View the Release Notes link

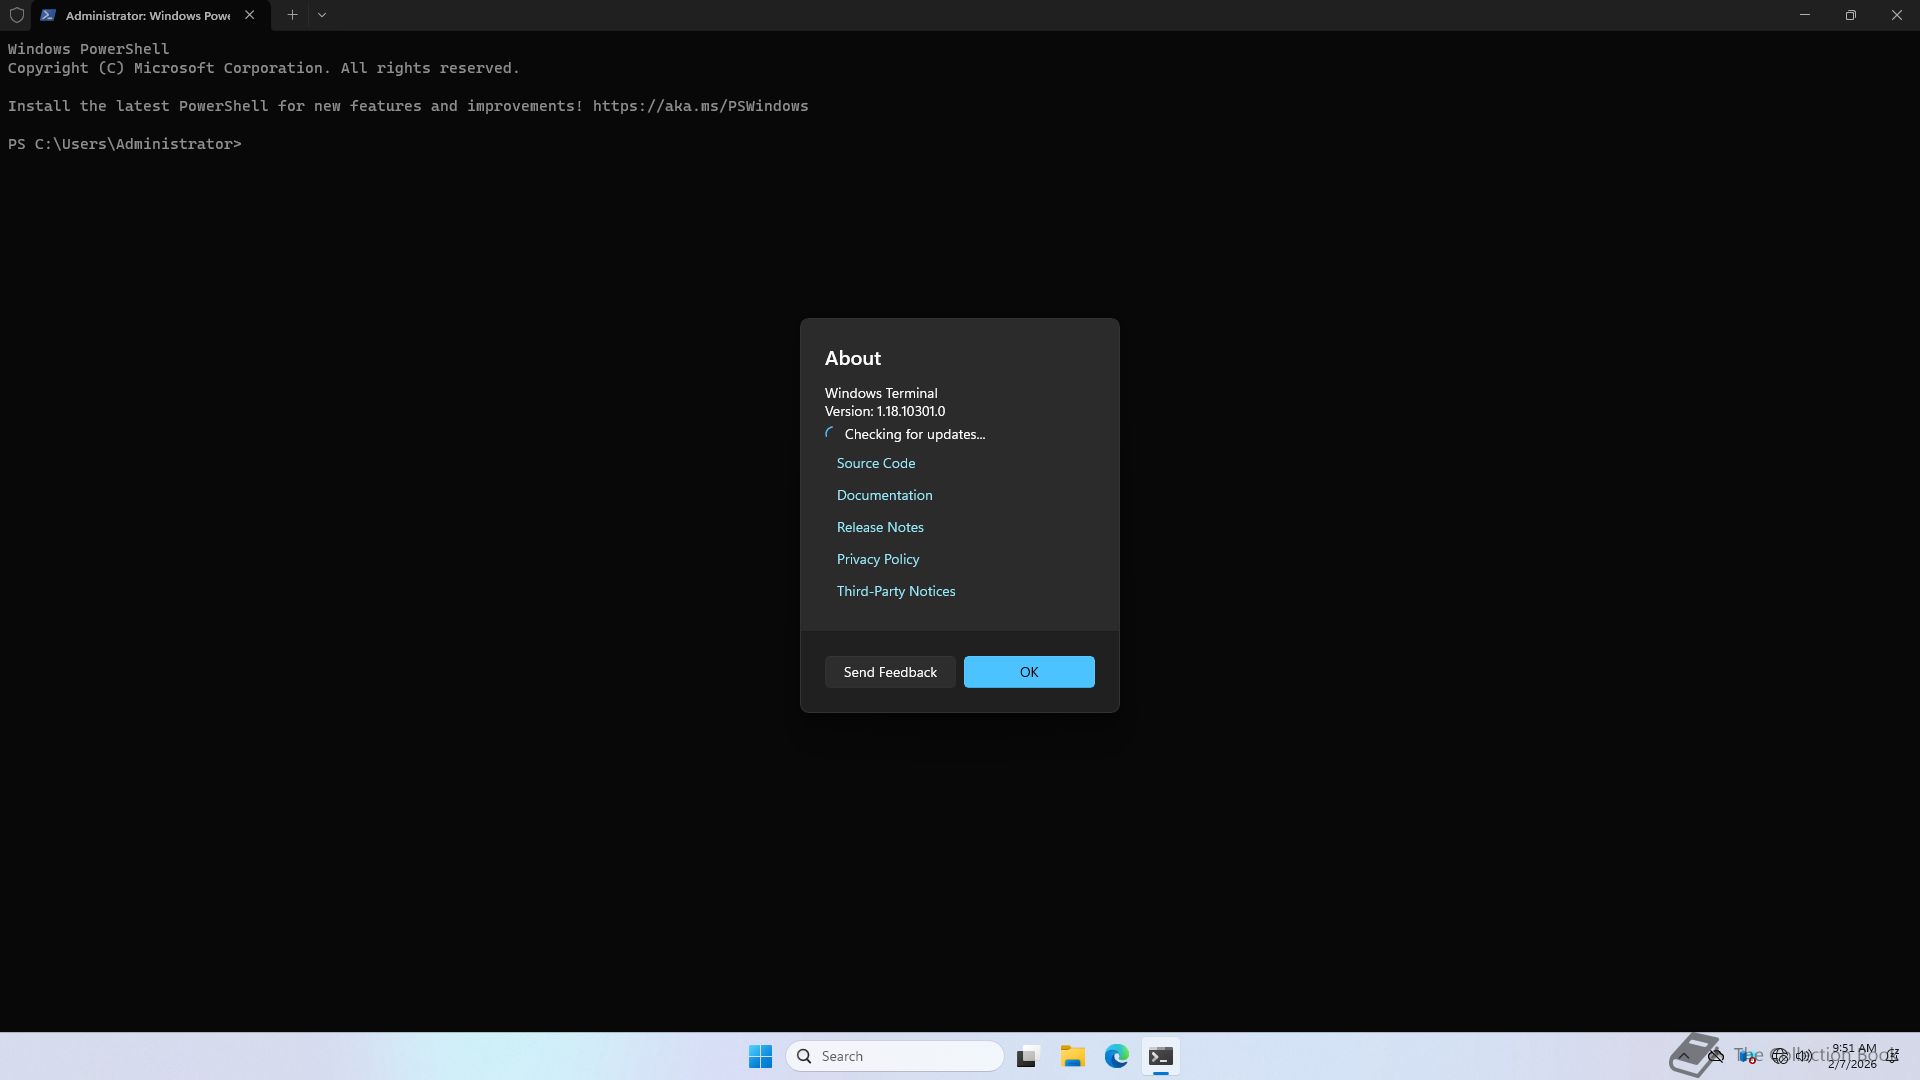pos(879,527)
